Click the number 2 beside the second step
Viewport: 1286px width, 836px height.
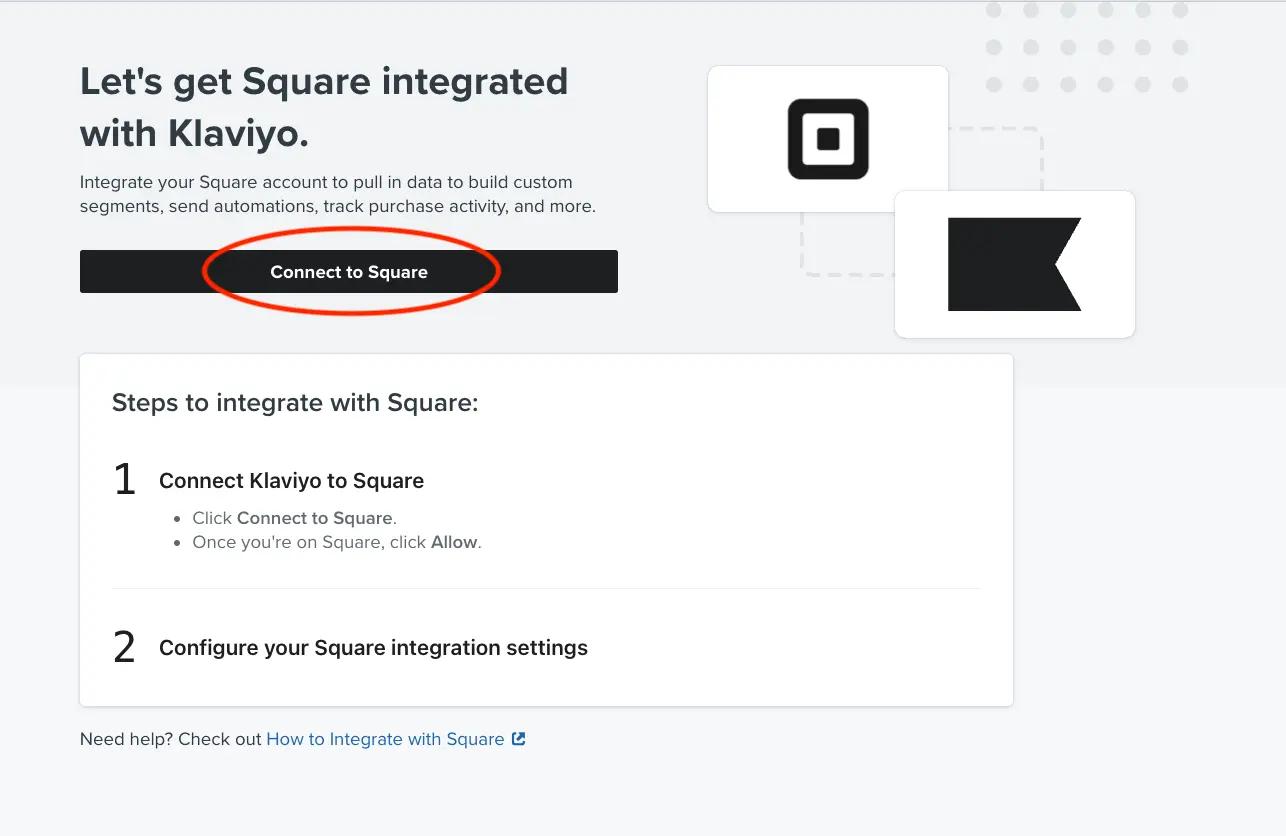tap(124, 647)
